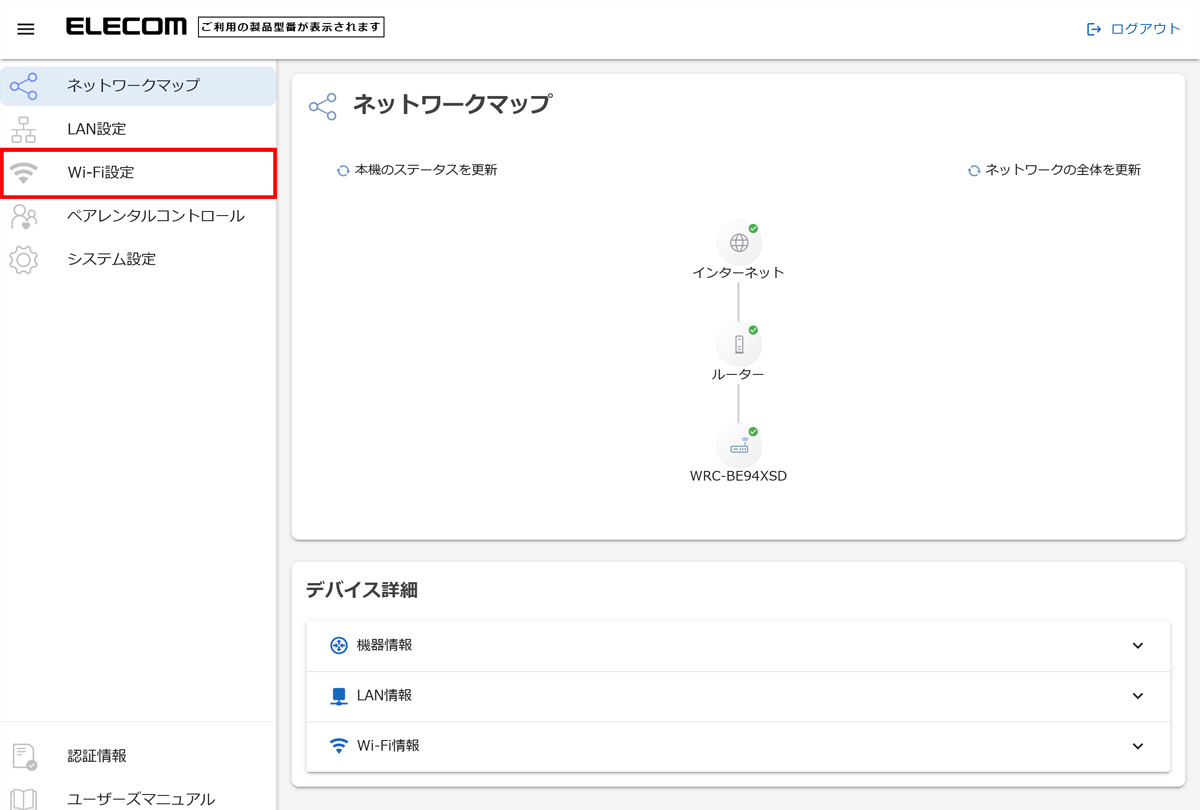Click the Wi-Fi情報 label text
The image size is (1200, 810).
click(x=388, y=745)
